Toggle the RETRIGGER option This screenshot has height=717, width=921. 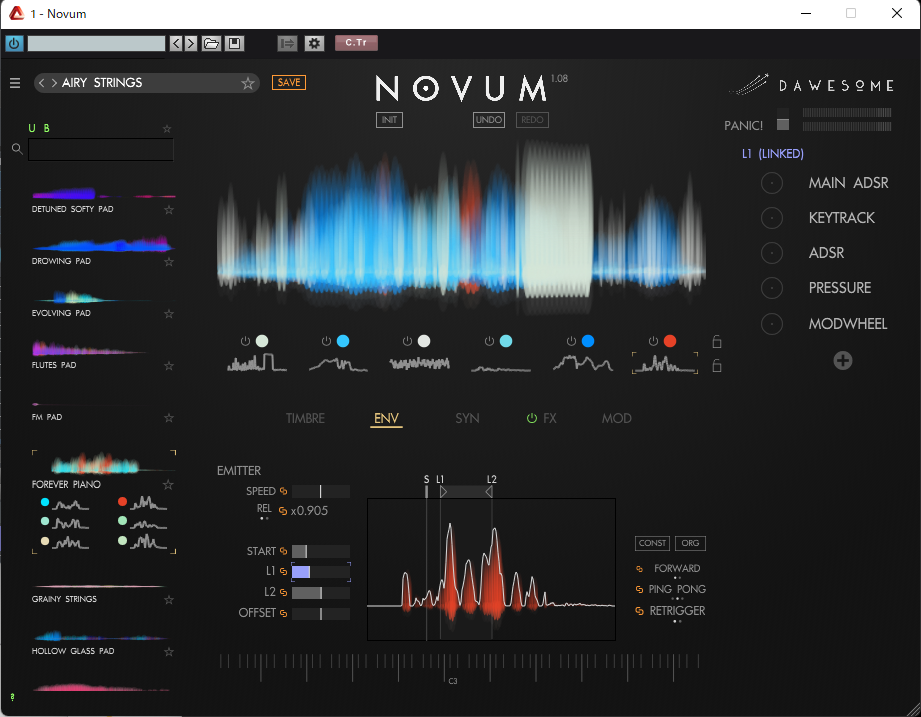click(677, 611)
